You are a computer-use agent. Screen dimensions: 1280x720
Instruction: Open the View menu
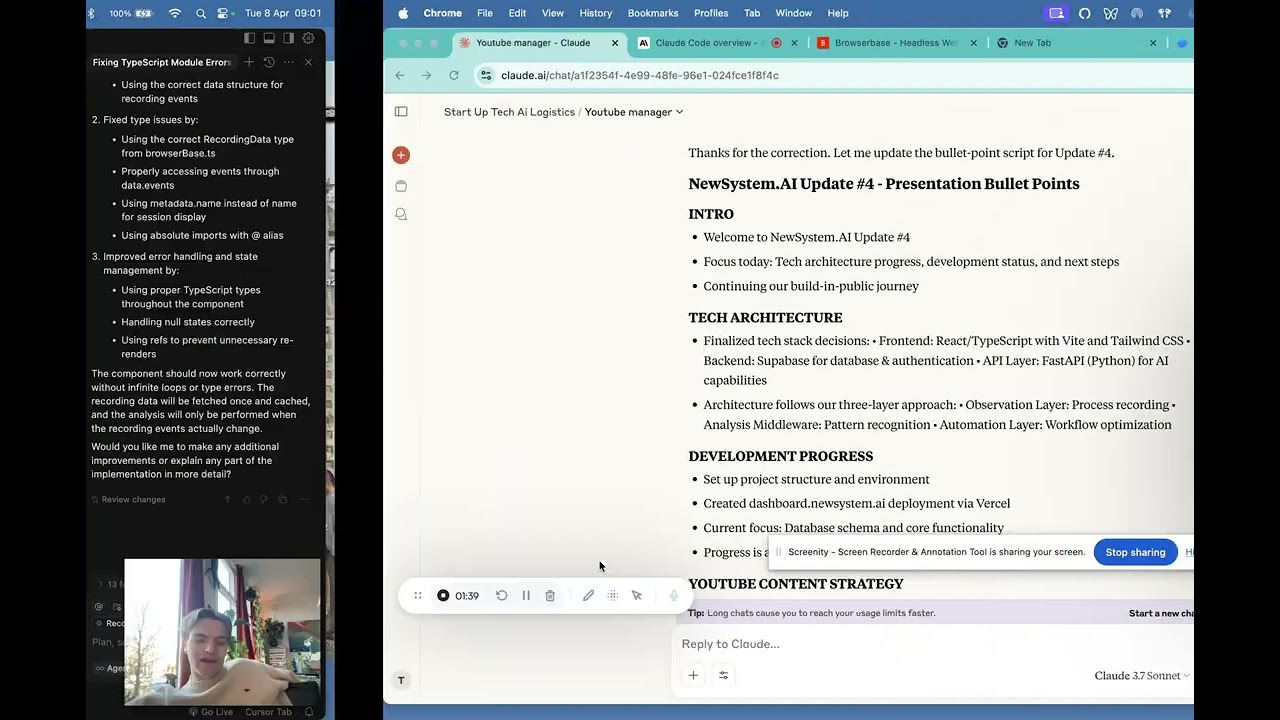(x=553, y=13)
